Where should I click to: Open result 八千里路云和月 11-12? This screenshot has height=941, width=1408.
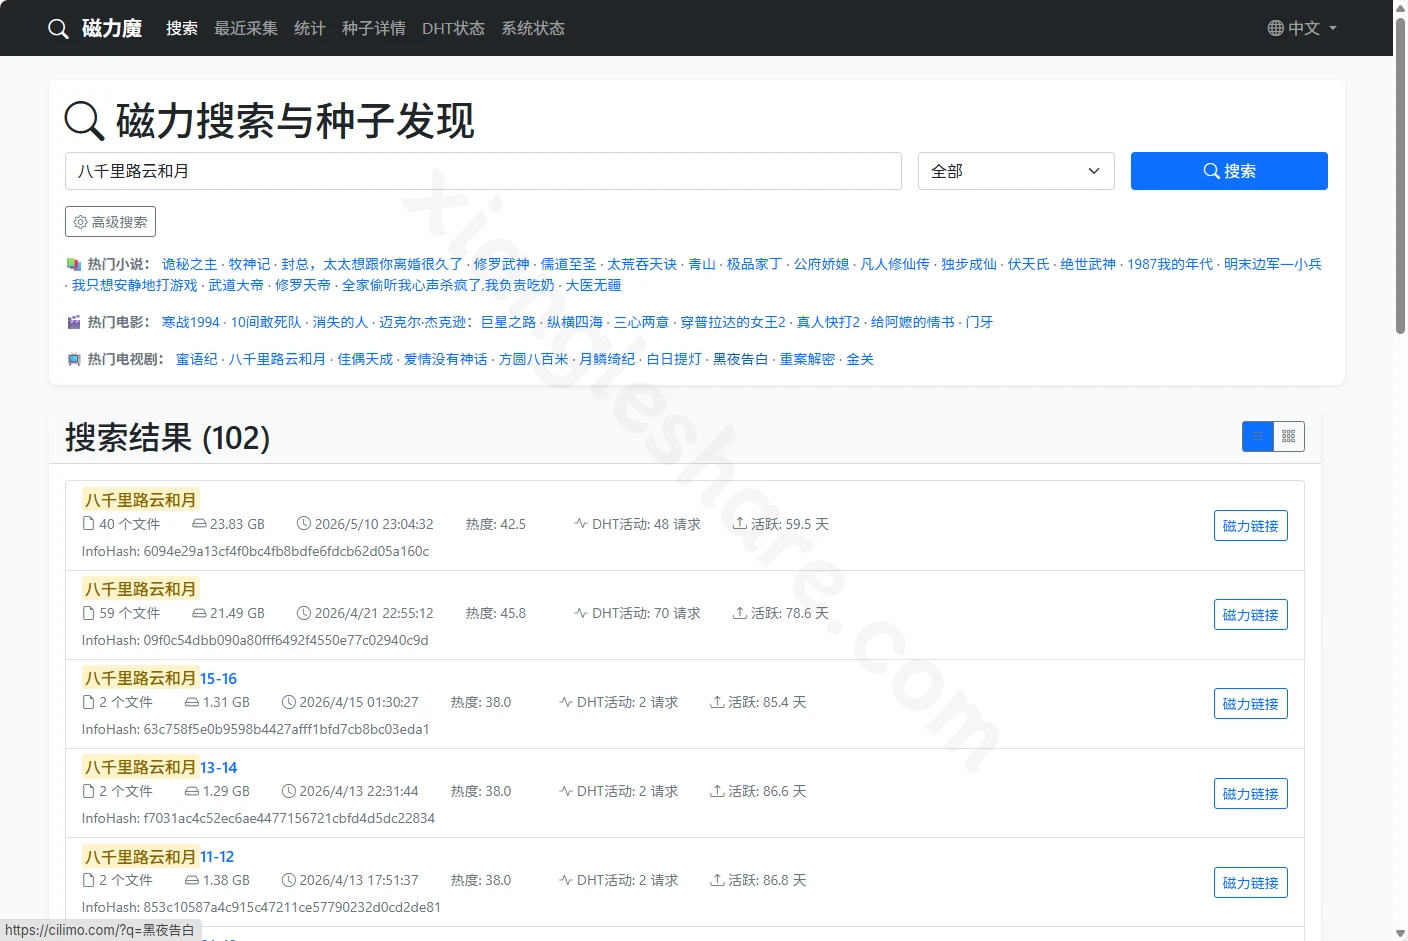click(158, 856)
